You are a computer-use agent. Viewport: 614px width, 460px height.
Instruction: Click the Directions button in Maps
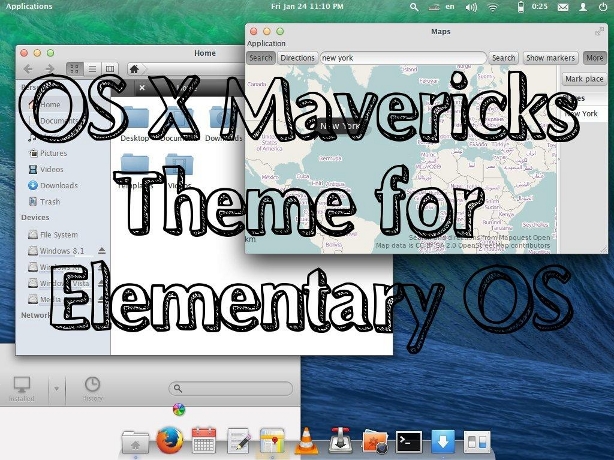pos(298,58)
